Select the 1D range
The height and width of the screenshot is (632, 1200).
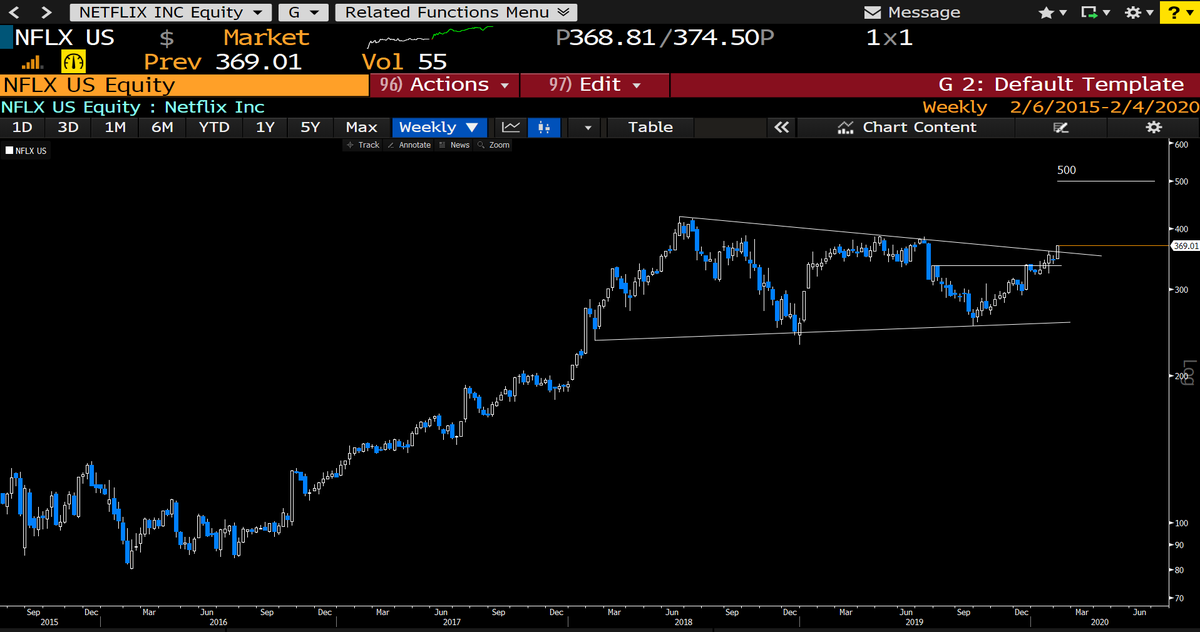[x=21, y=127]
